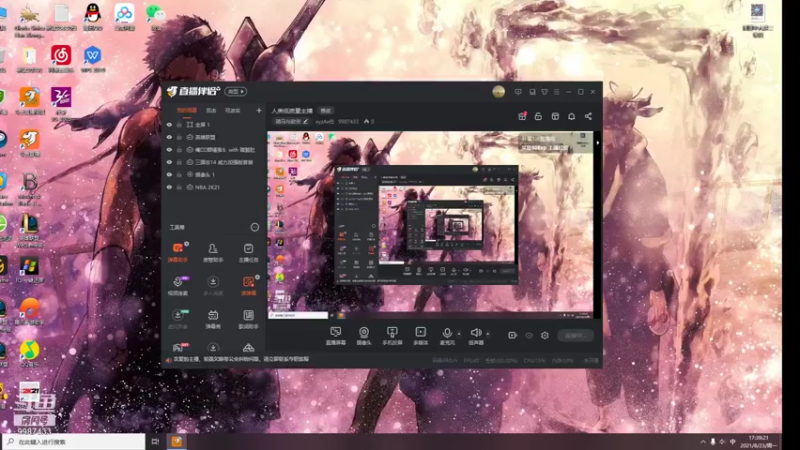Toggle lock on 英雄联盟 source
The width and height of the screenshot is (800, 450).
179,137
